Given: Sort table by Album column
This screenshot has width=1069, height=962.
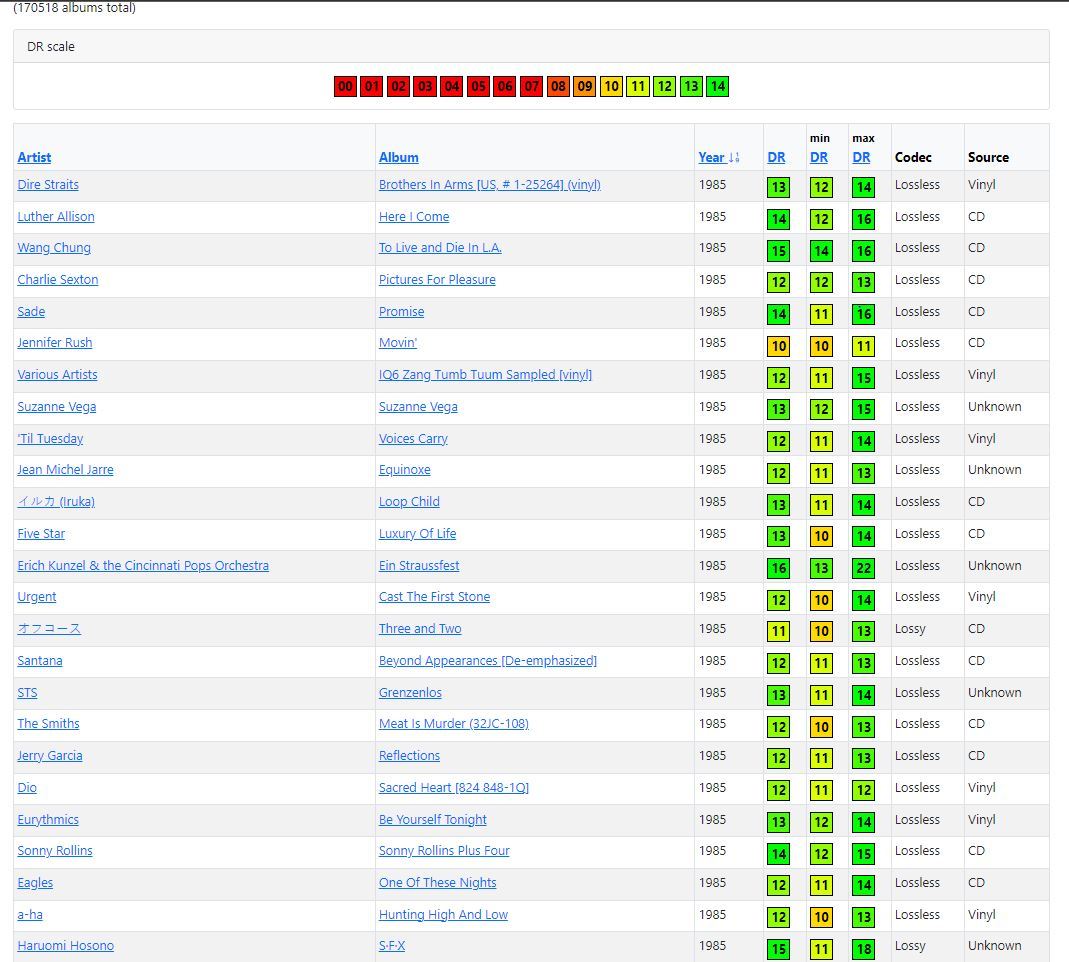Looking at the screenshot, I should (399, 157).
